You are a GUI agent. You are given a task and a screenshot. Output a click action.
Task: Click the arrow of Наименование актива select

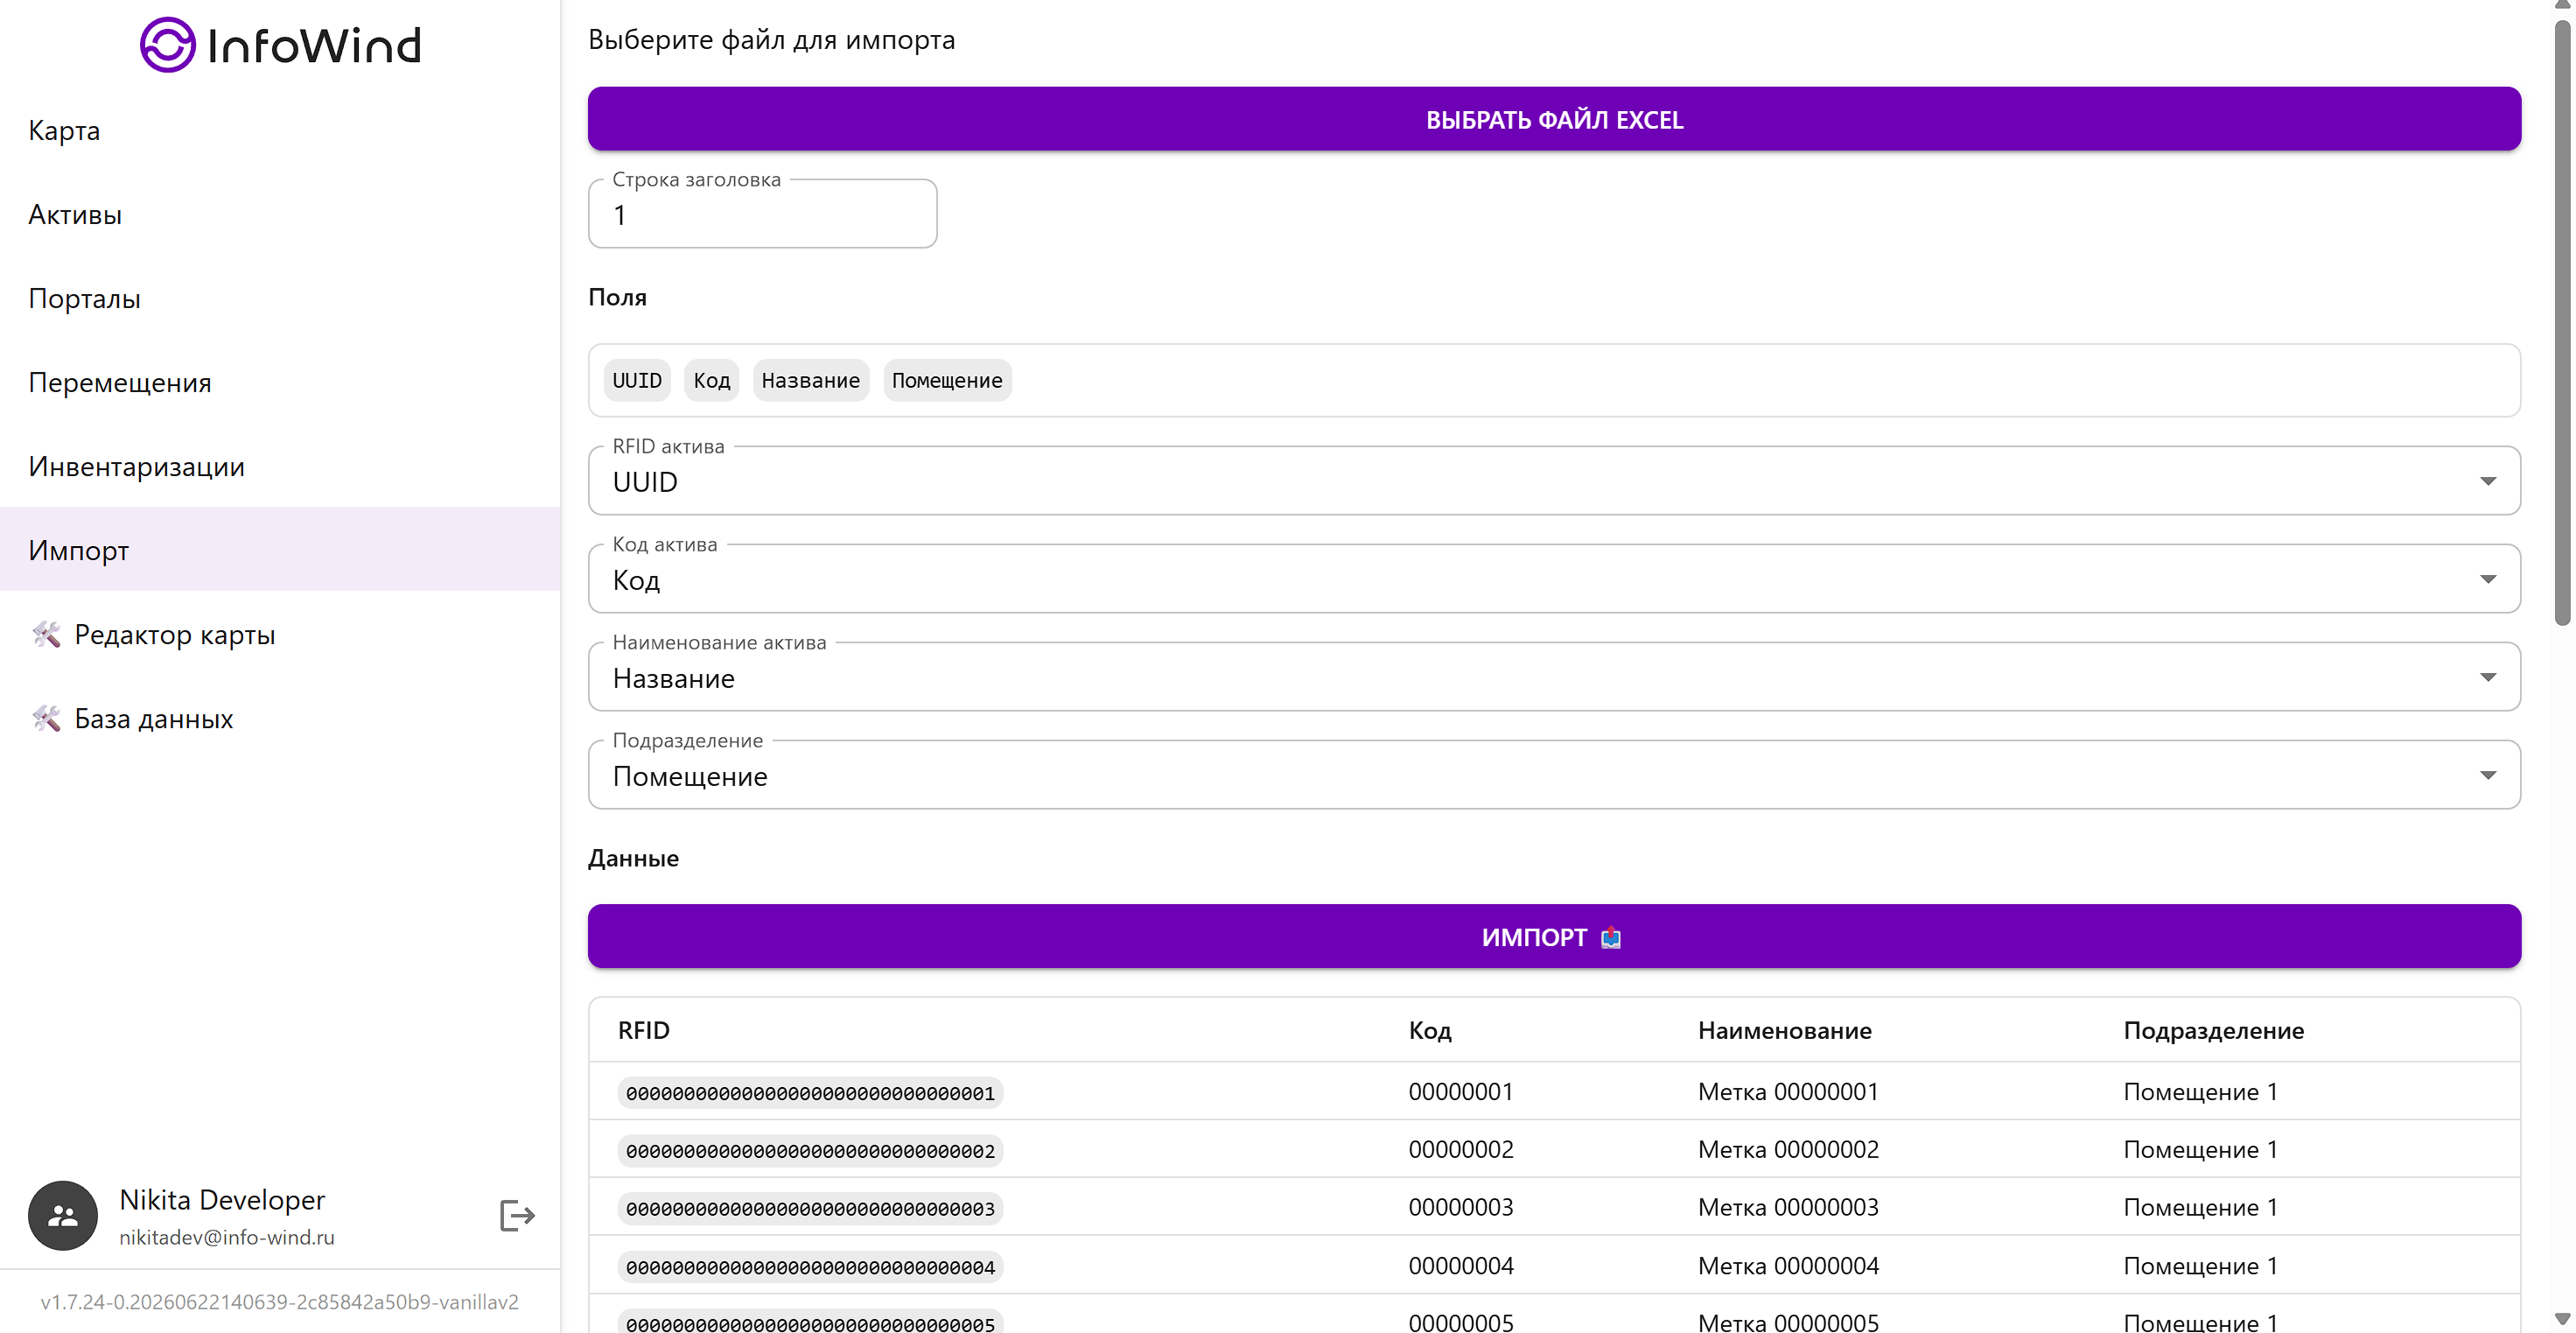(x=2488, y=677)
